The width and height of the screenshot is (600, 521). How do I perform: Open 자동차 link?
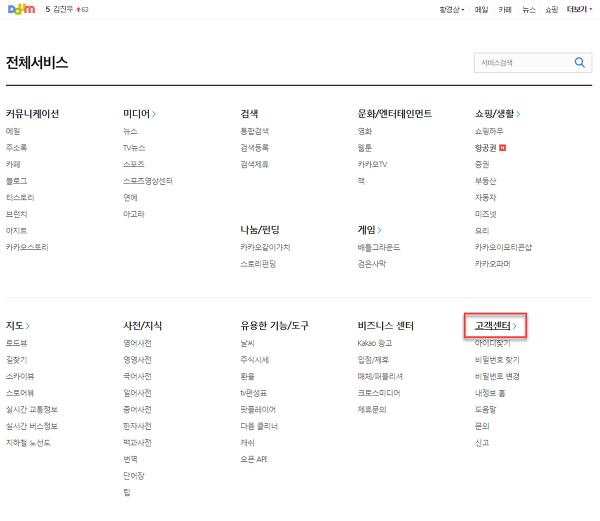pos(486,197)
